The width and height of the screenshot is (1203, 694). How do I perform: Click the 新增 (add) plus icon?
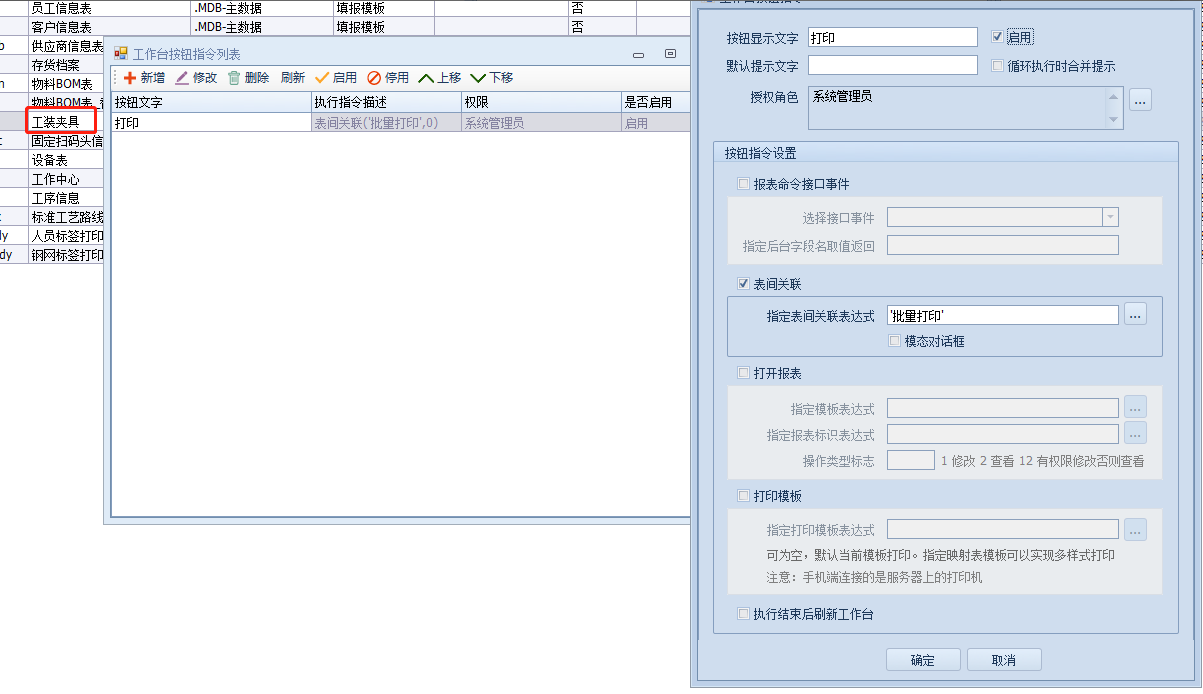(x=130, y=78)
